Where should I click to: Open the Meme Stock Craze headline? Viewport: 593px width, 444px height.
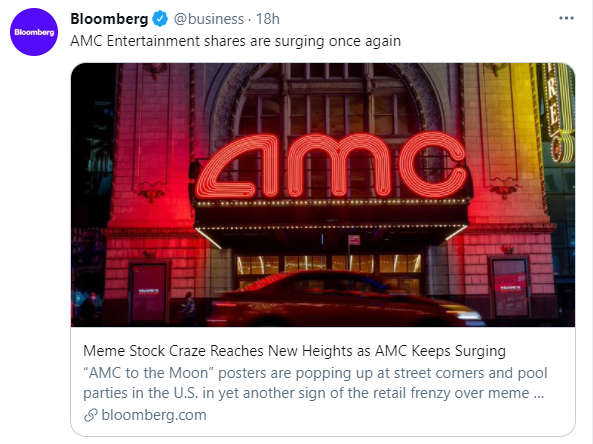click(x=294, y=351)
